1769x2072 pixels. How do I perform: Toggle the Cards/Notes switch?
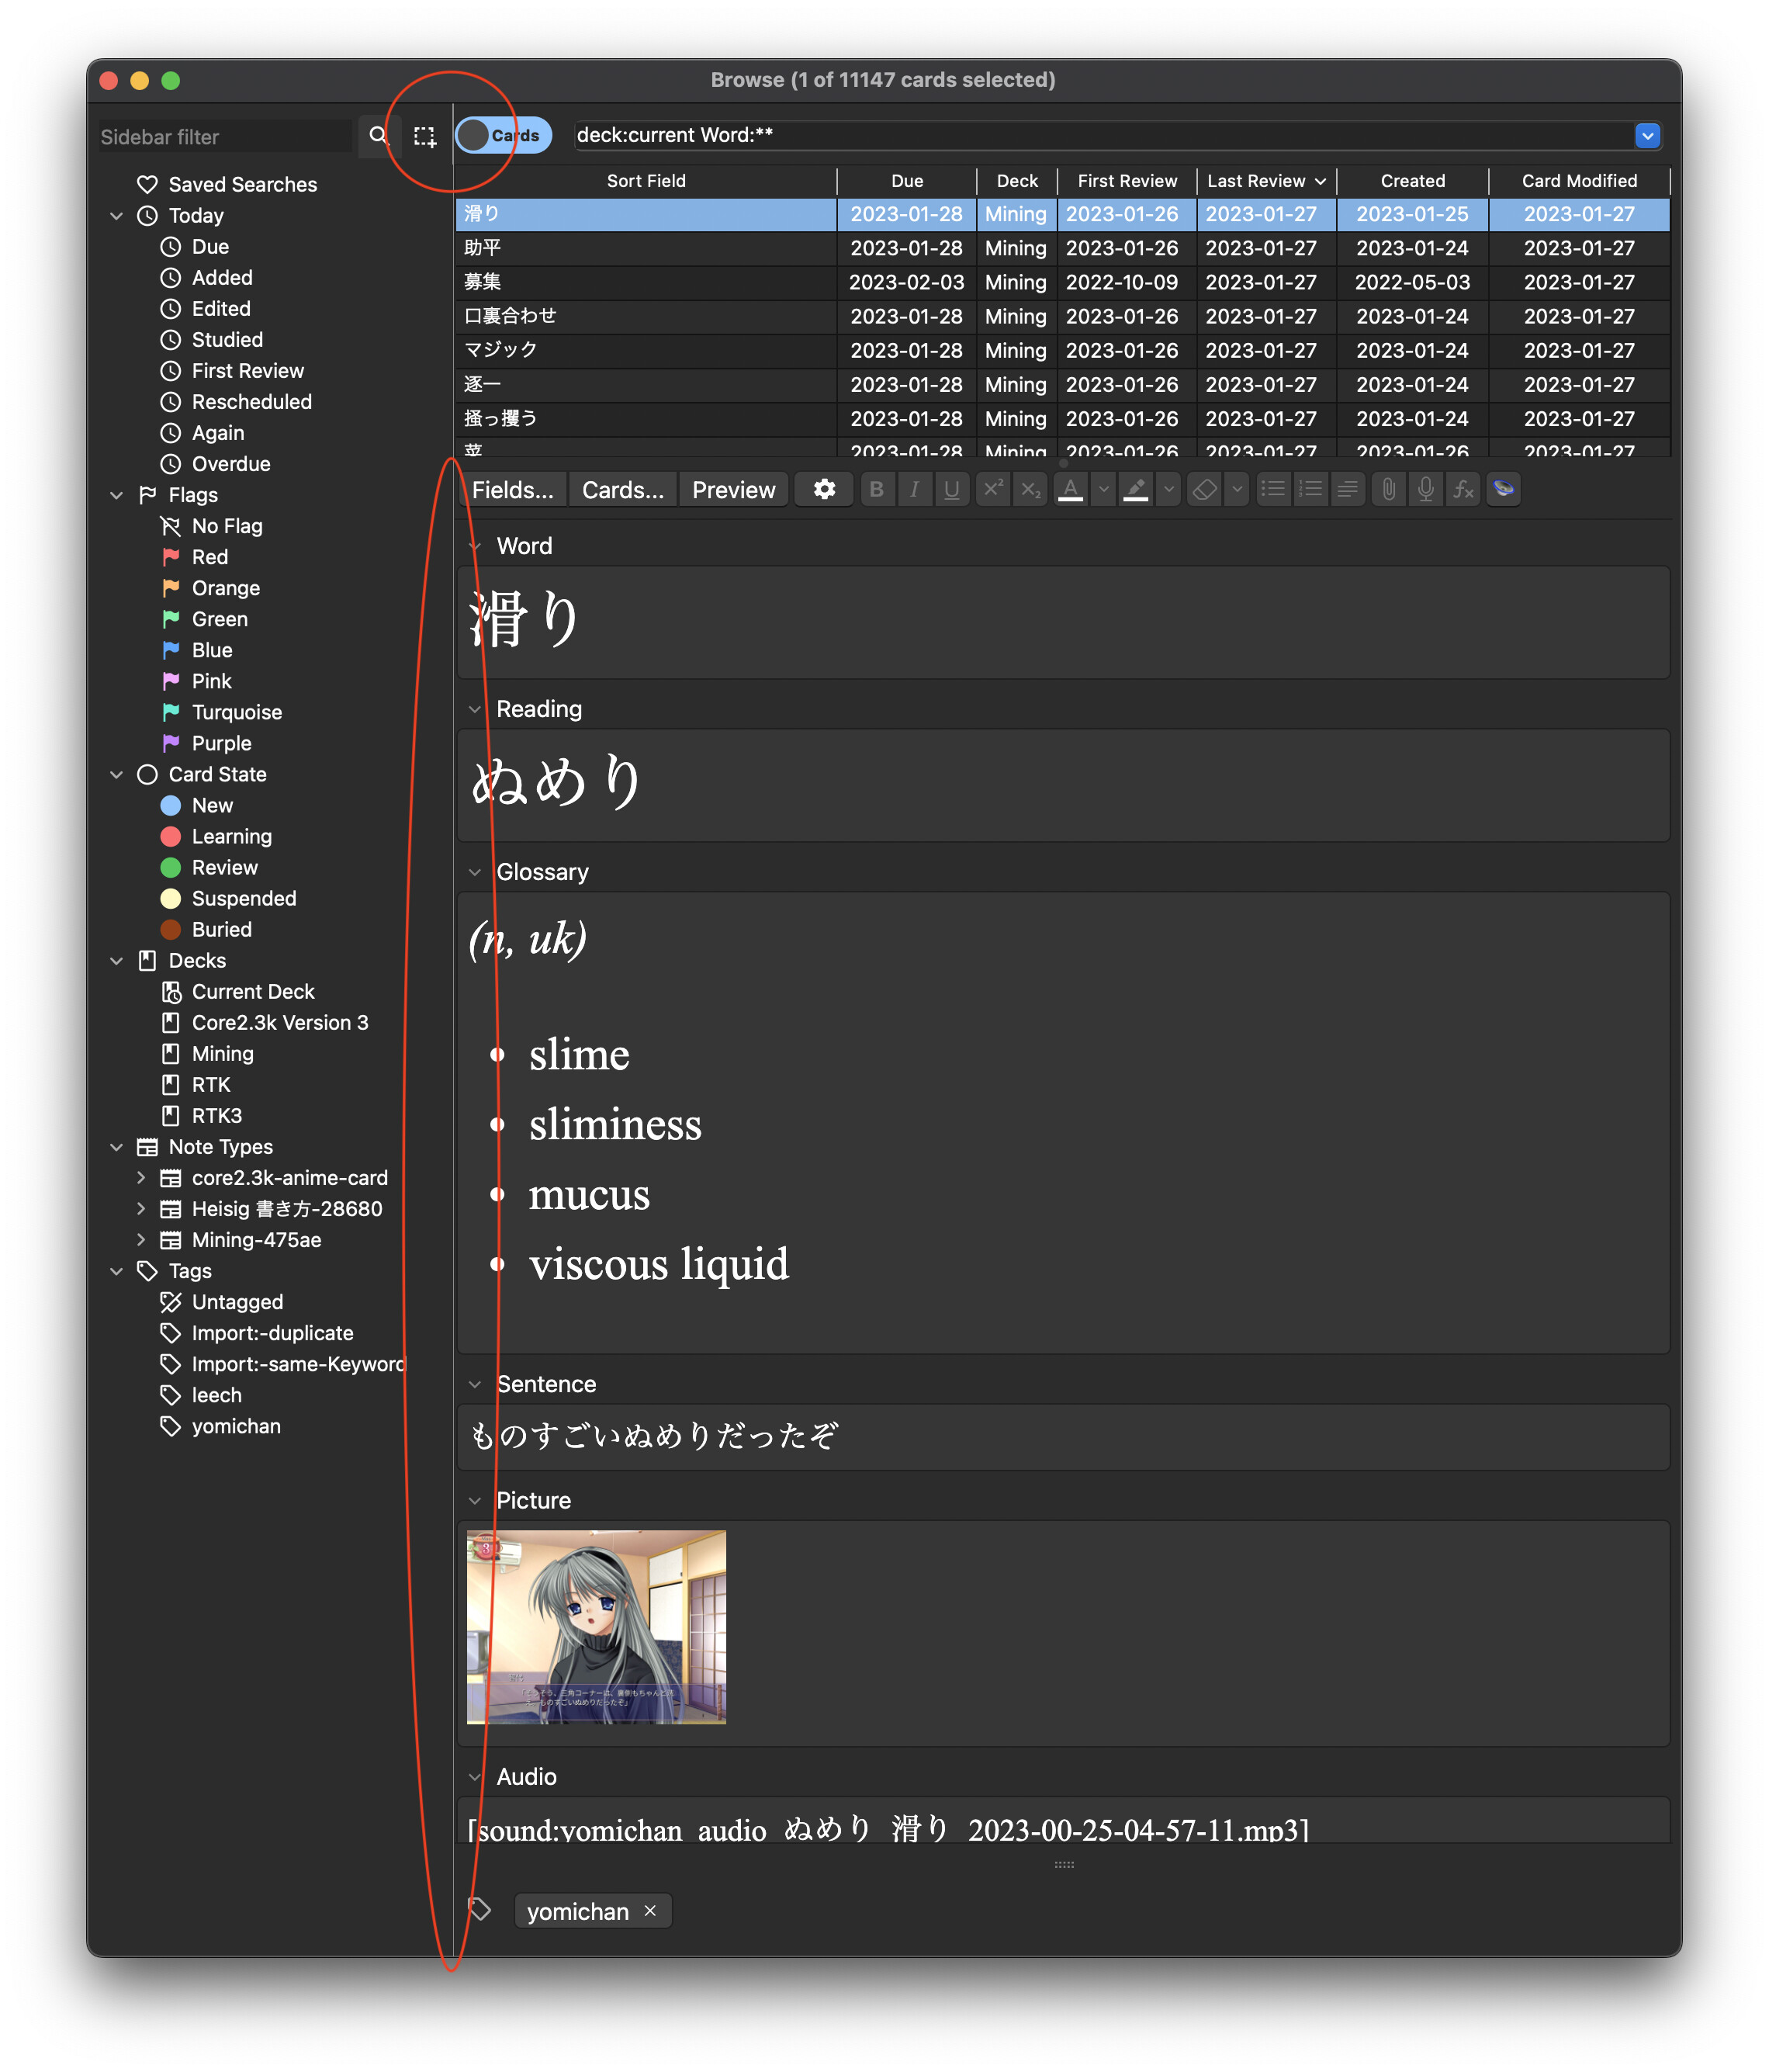coord(504,135)
